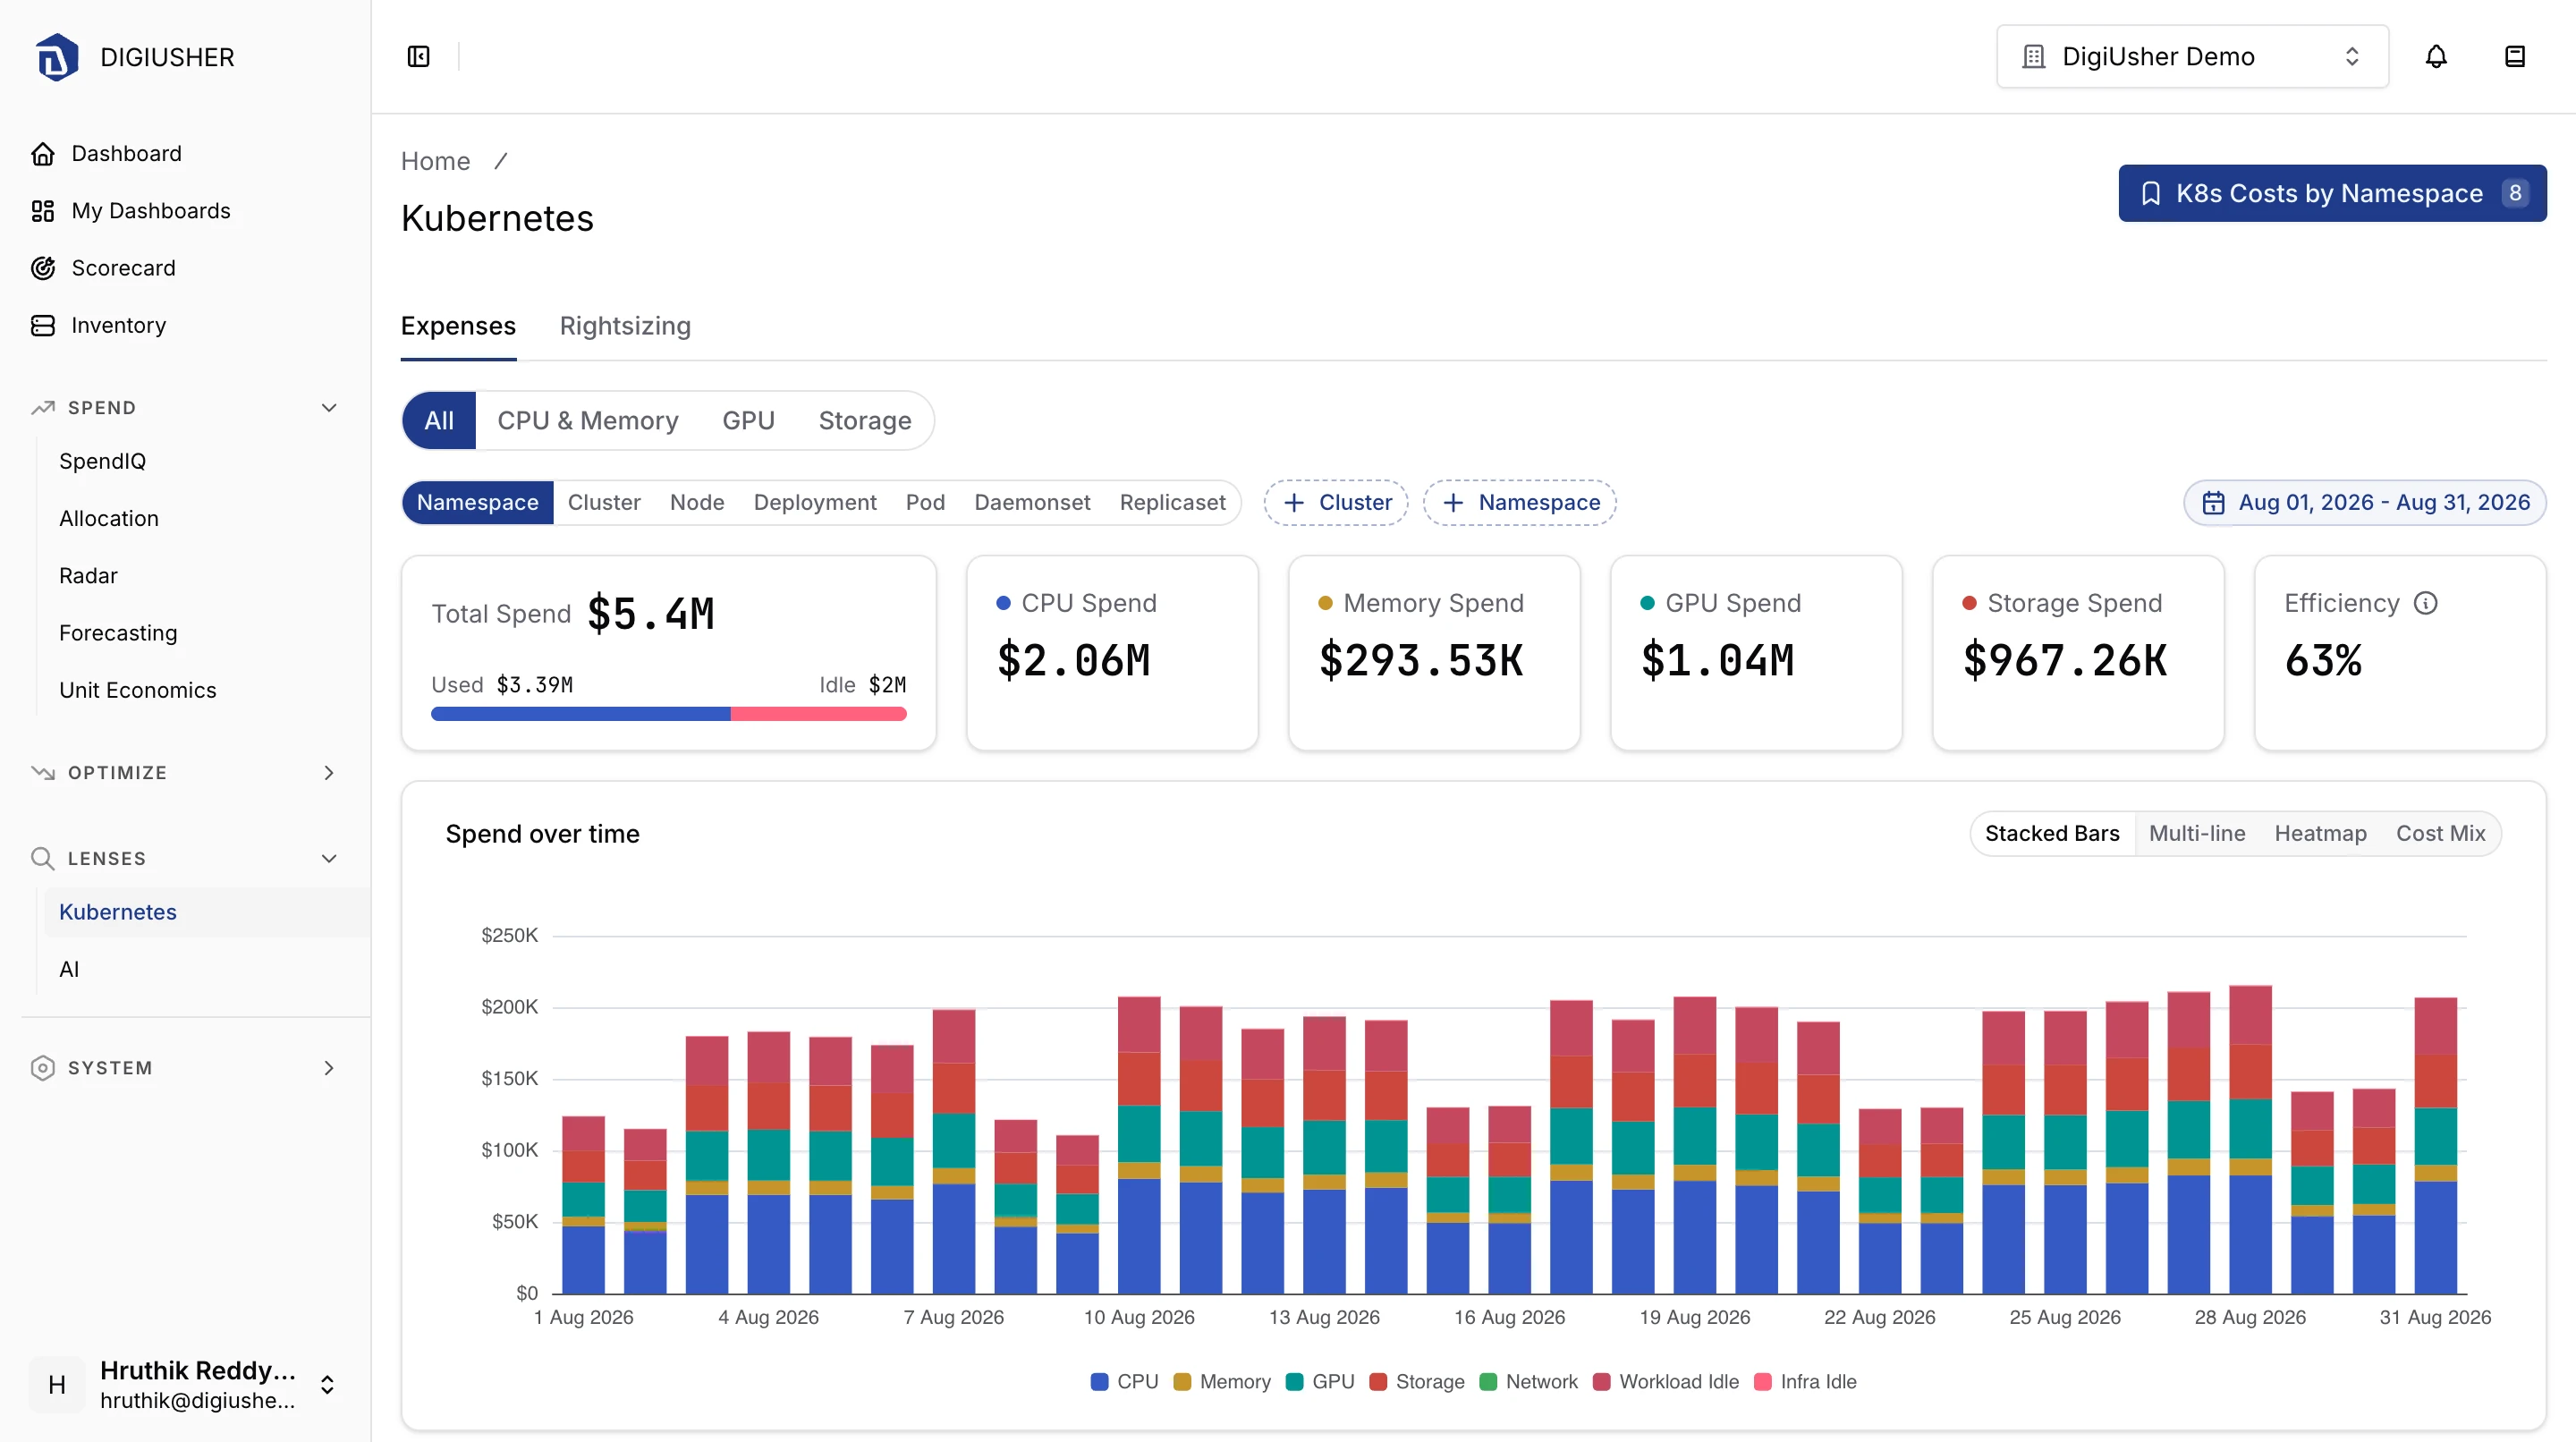The image size is (2576, 1442).
Task: Group by Namespace
Action: 478,503
